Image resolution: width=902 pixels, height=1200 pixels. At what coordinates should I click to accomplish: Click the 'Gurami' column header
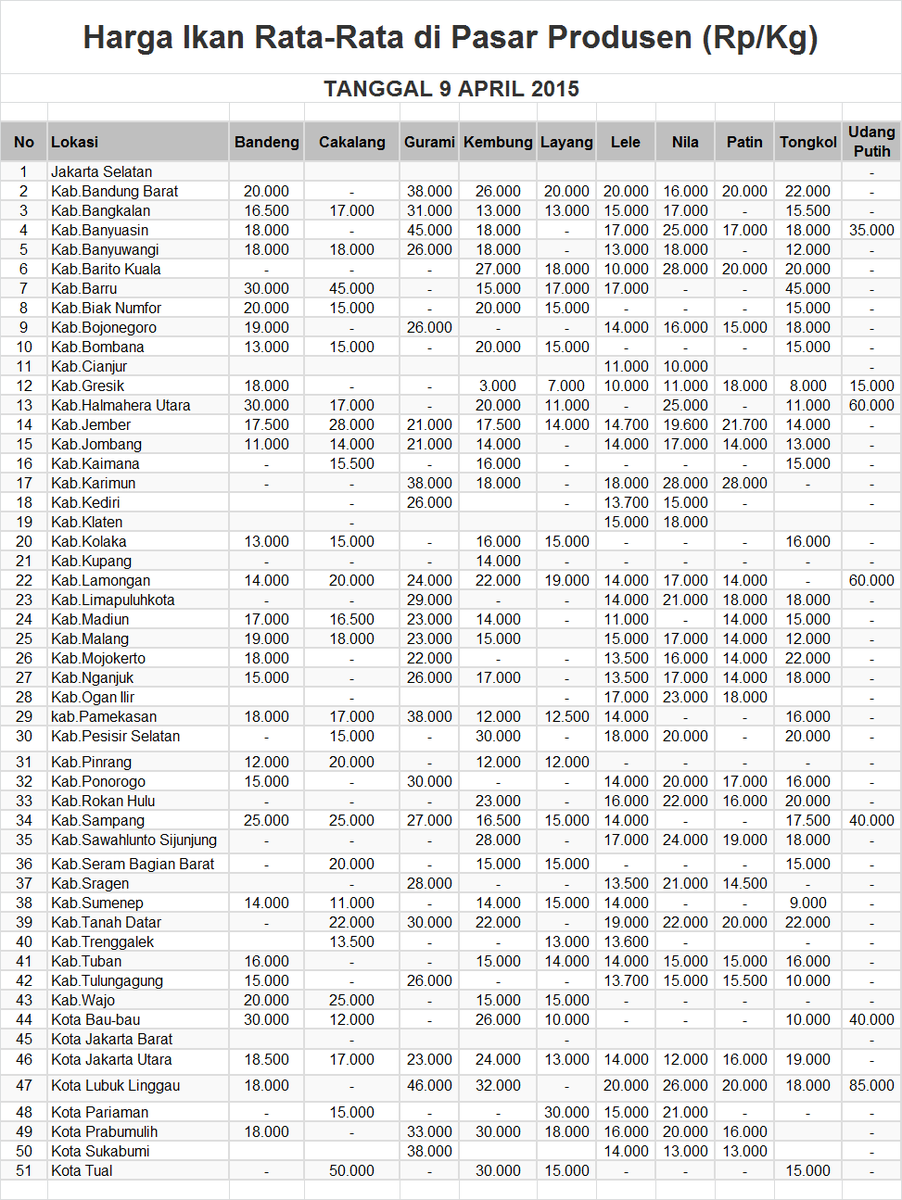pyautogui.click(x=430, y=142)
